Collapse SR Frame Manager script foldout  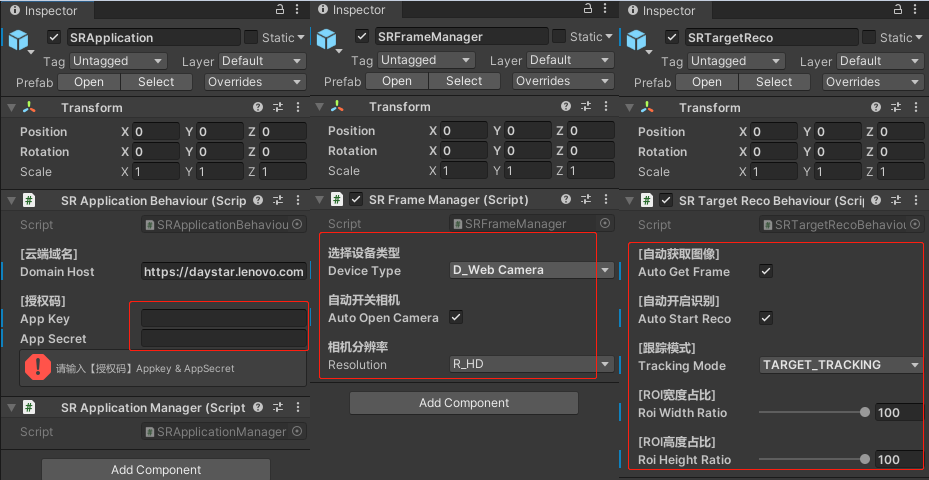(x=319, y=200)
